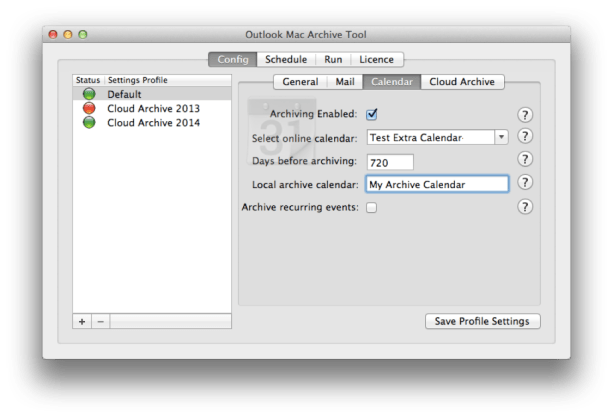Image resolution: width=613 pixels, height=418 pixels.
Task: Click the Days before archiving field
Action: [x=390, y=162]
